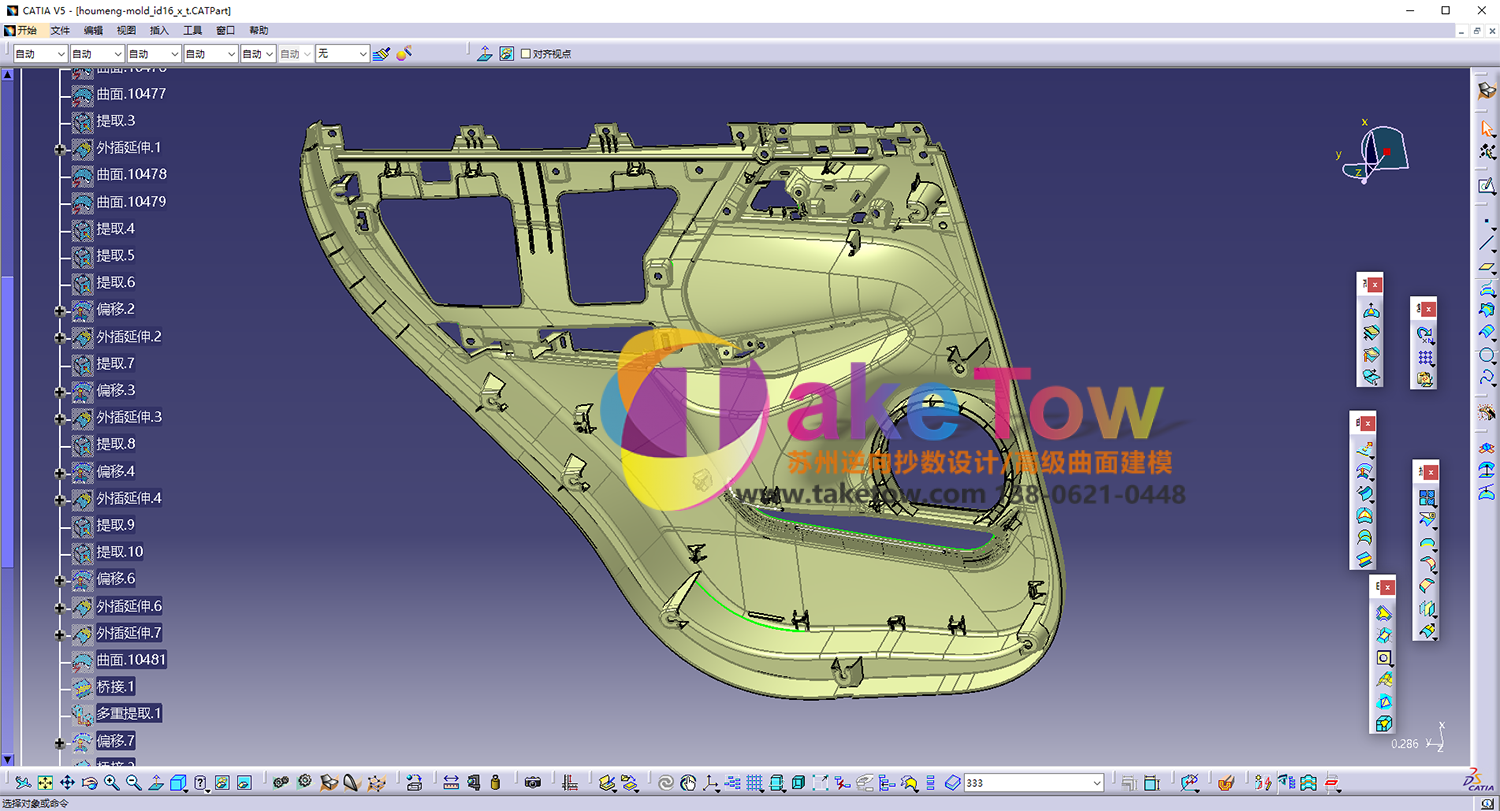
Task: Click the Sketcher icon in right toolbar
Action: [x=1487, y=186]
